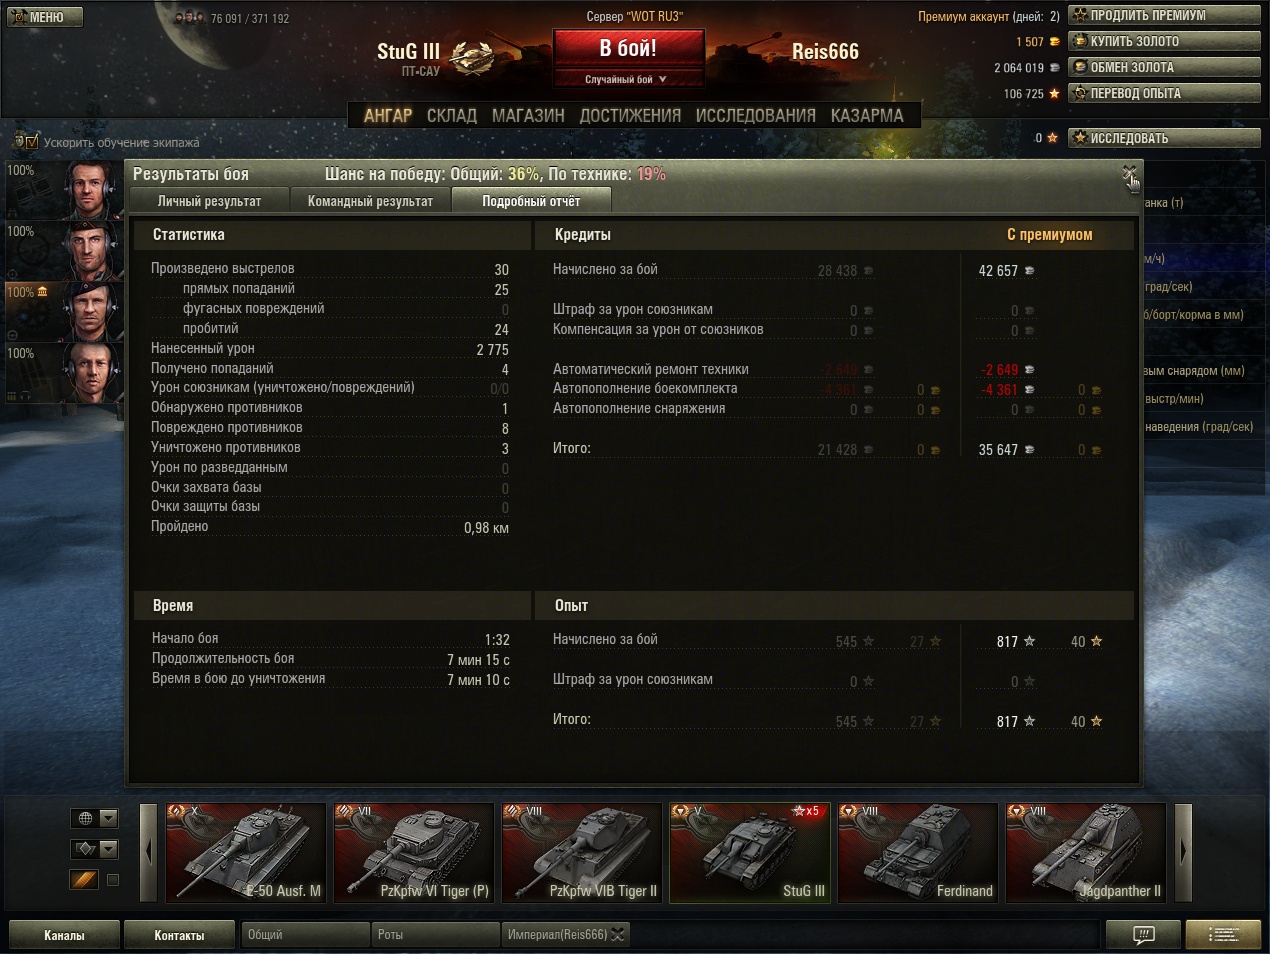Screen dimensions: 1270x954
Task: Toggle the orange stripe favorites filter
Action: coord(84,879)
